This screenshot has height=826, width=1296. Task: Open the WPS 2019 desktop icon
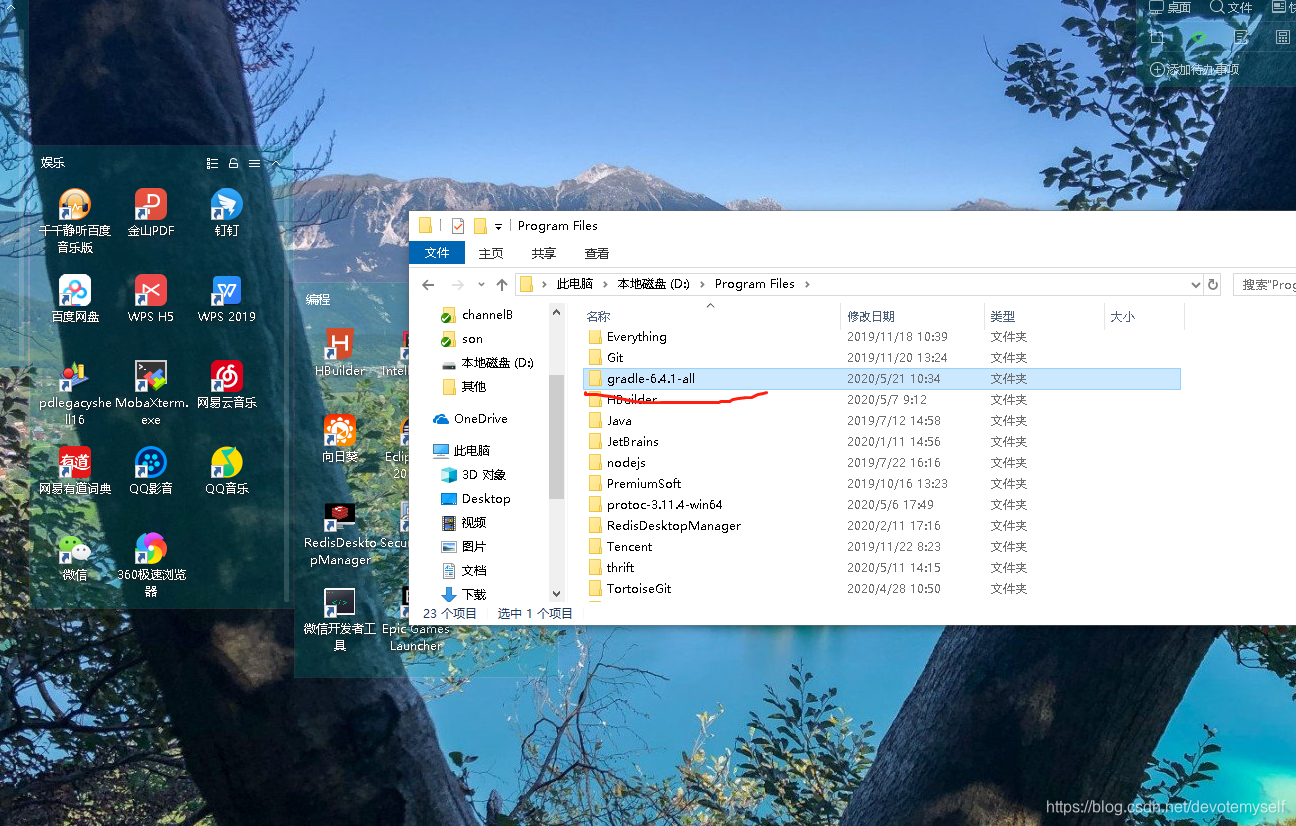pos(227,299)
